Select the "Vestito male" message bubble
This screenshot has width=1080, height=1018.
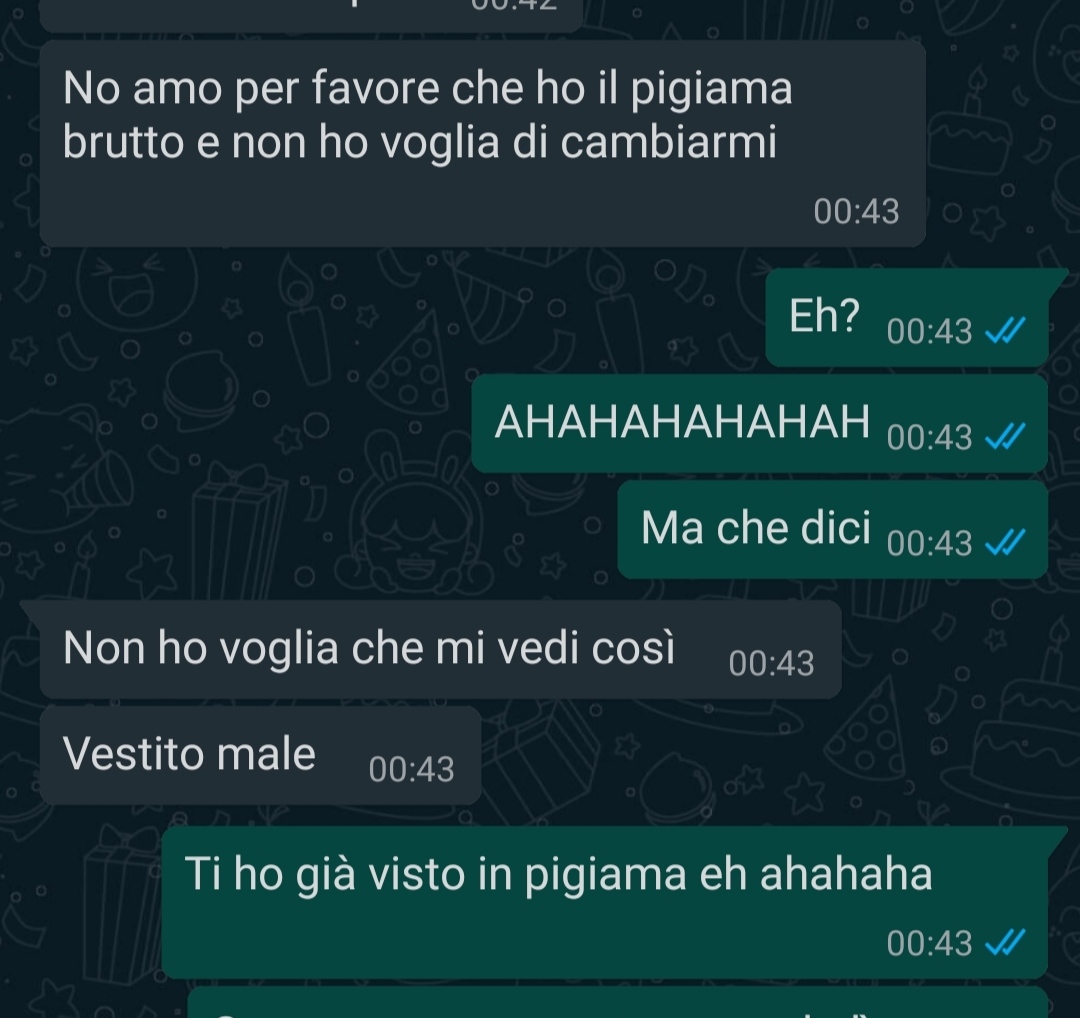[260, 755]
